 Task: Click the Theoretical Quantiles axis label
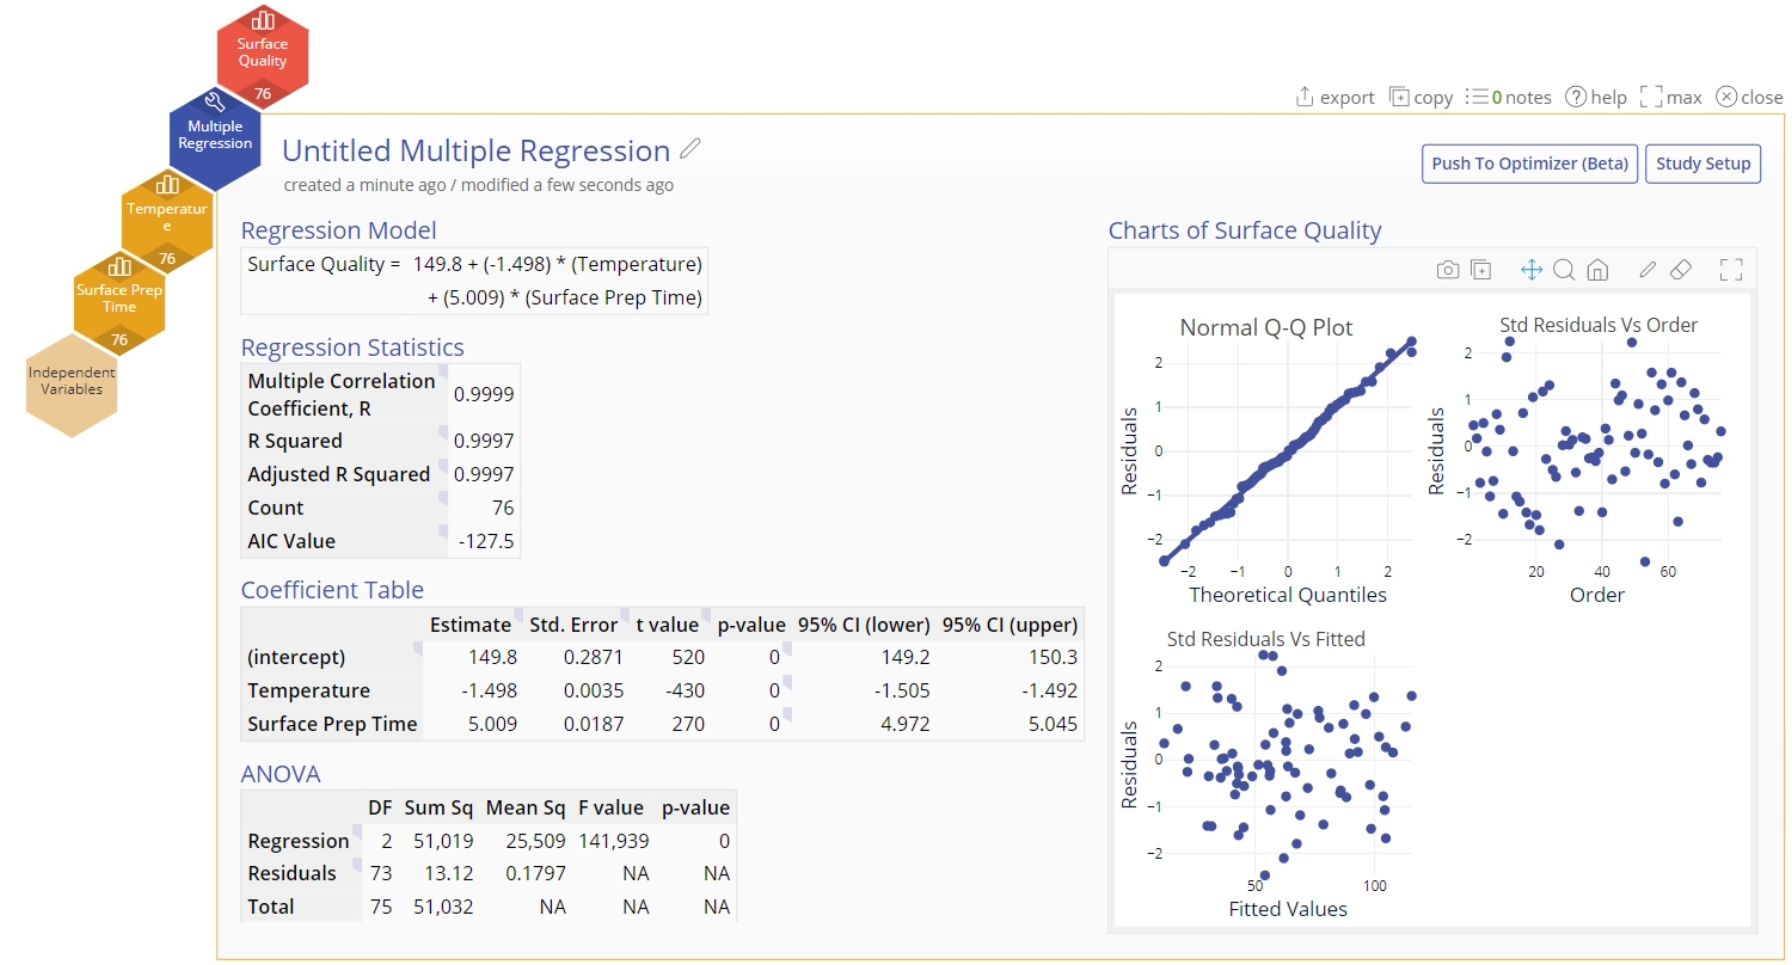(1288, 595)
